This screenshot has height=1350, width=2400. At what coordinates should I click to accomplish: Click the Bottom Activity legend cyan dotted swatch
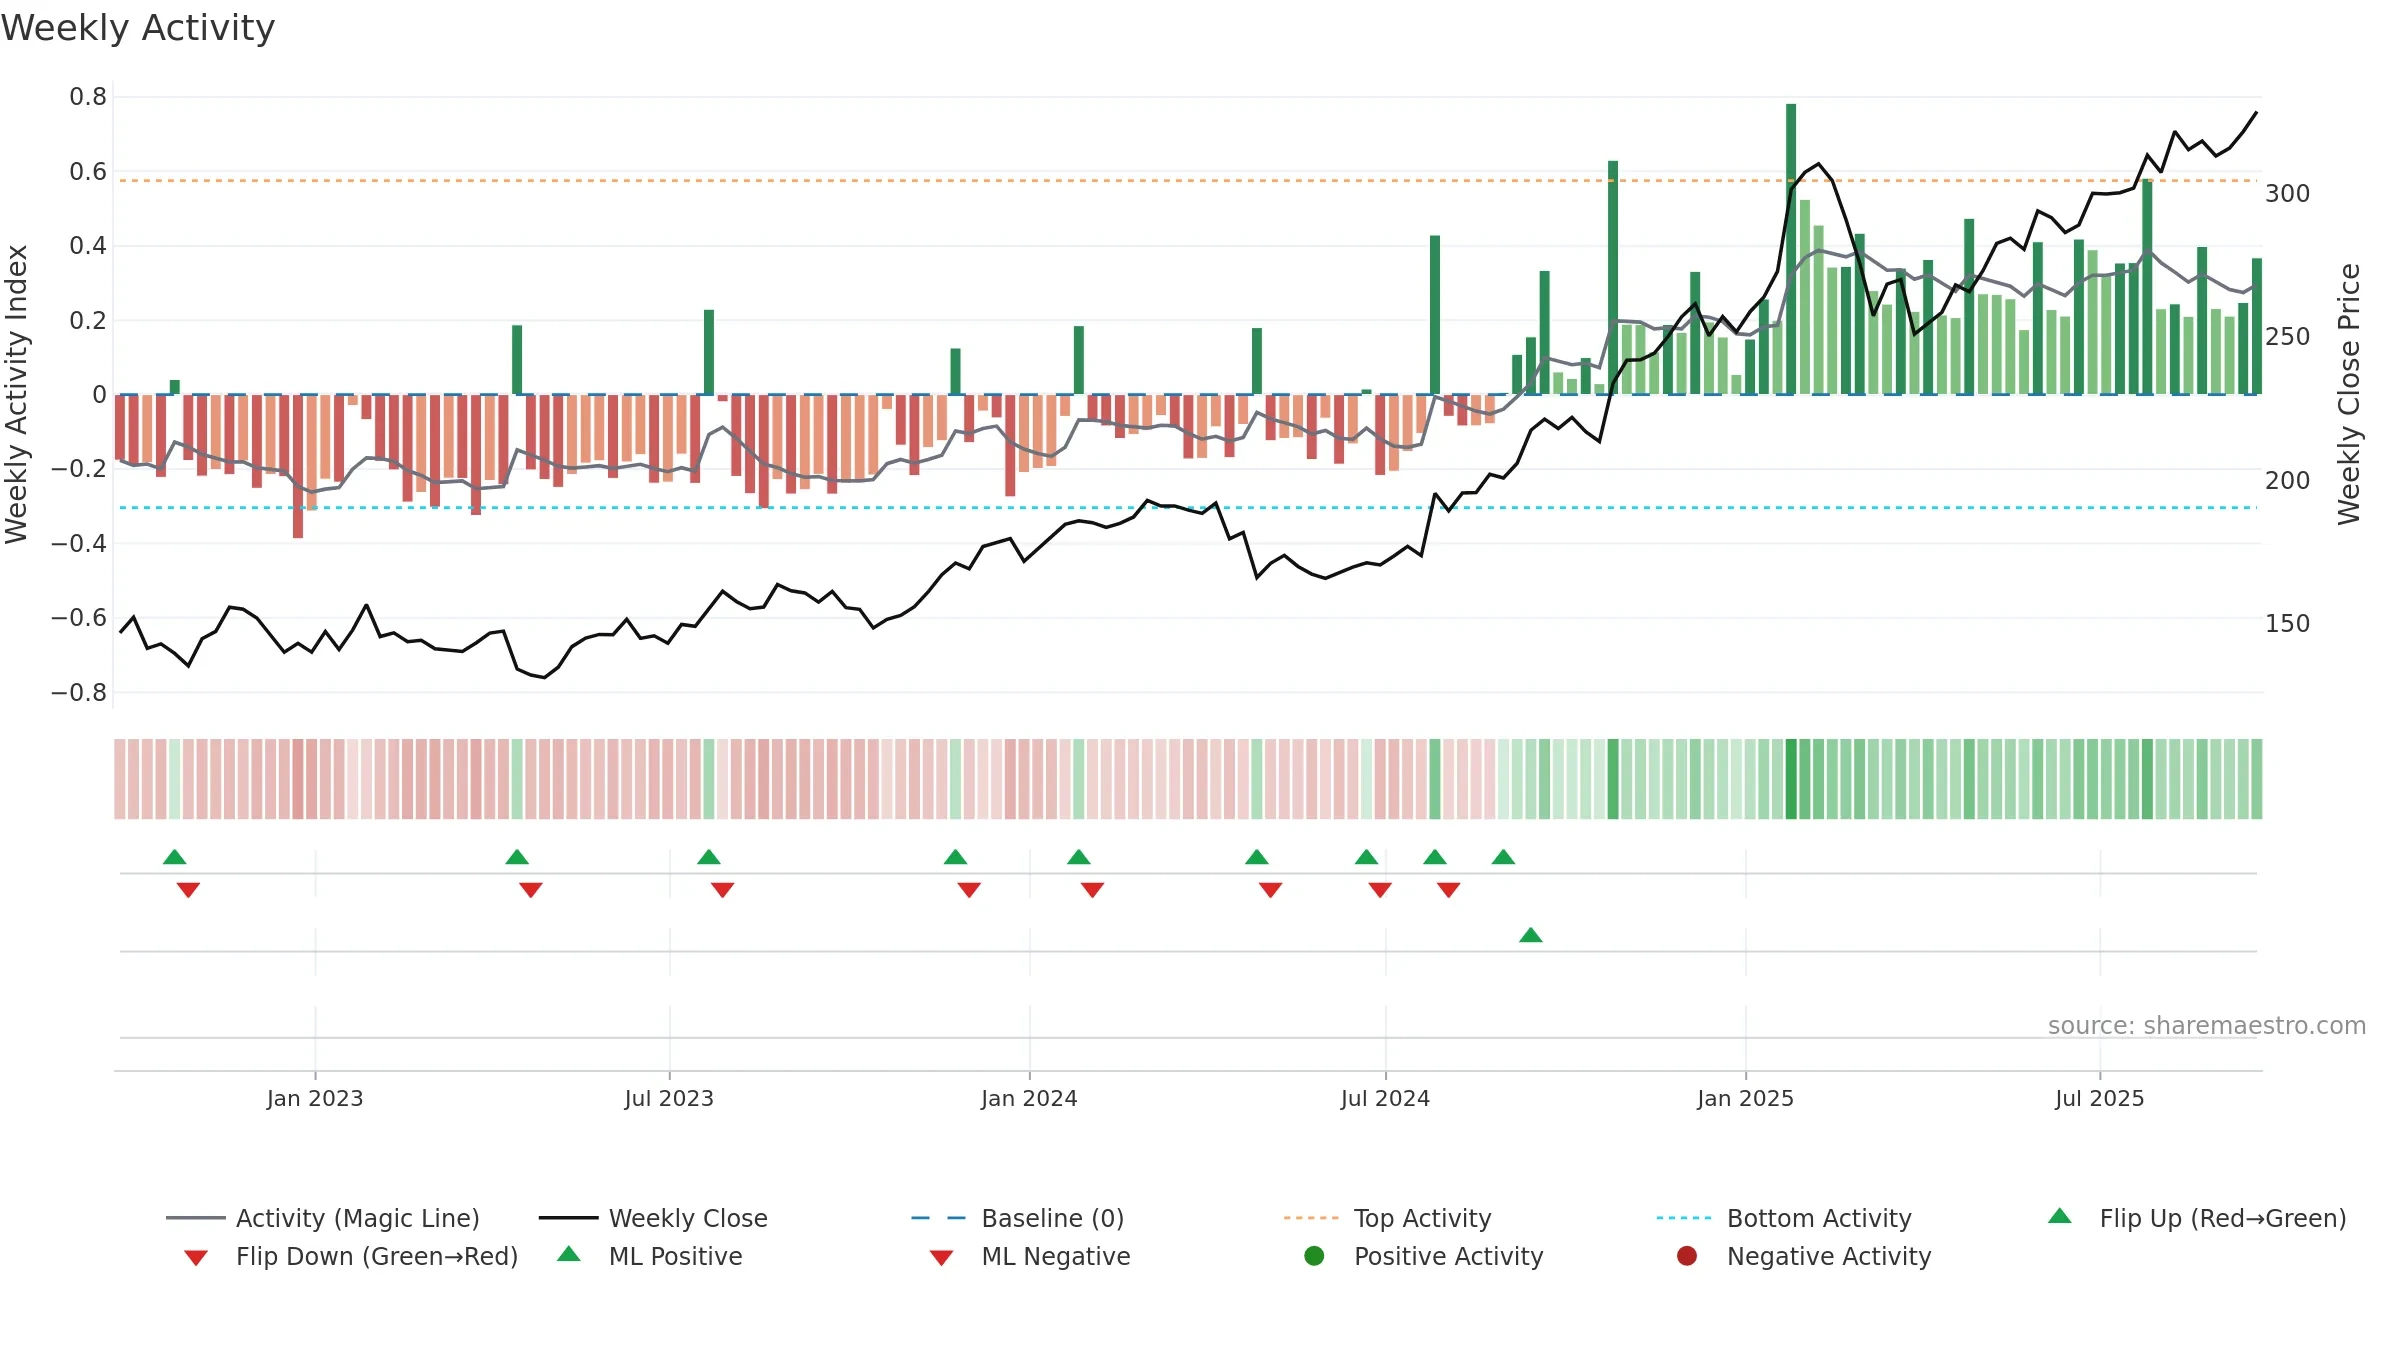(1684, 1218)
